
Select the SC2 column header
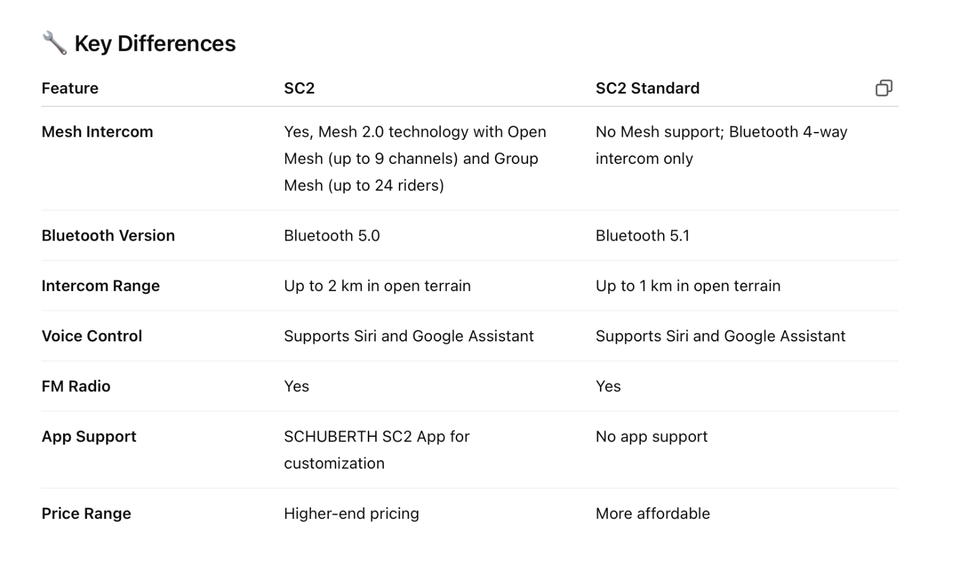coord(299,88)
